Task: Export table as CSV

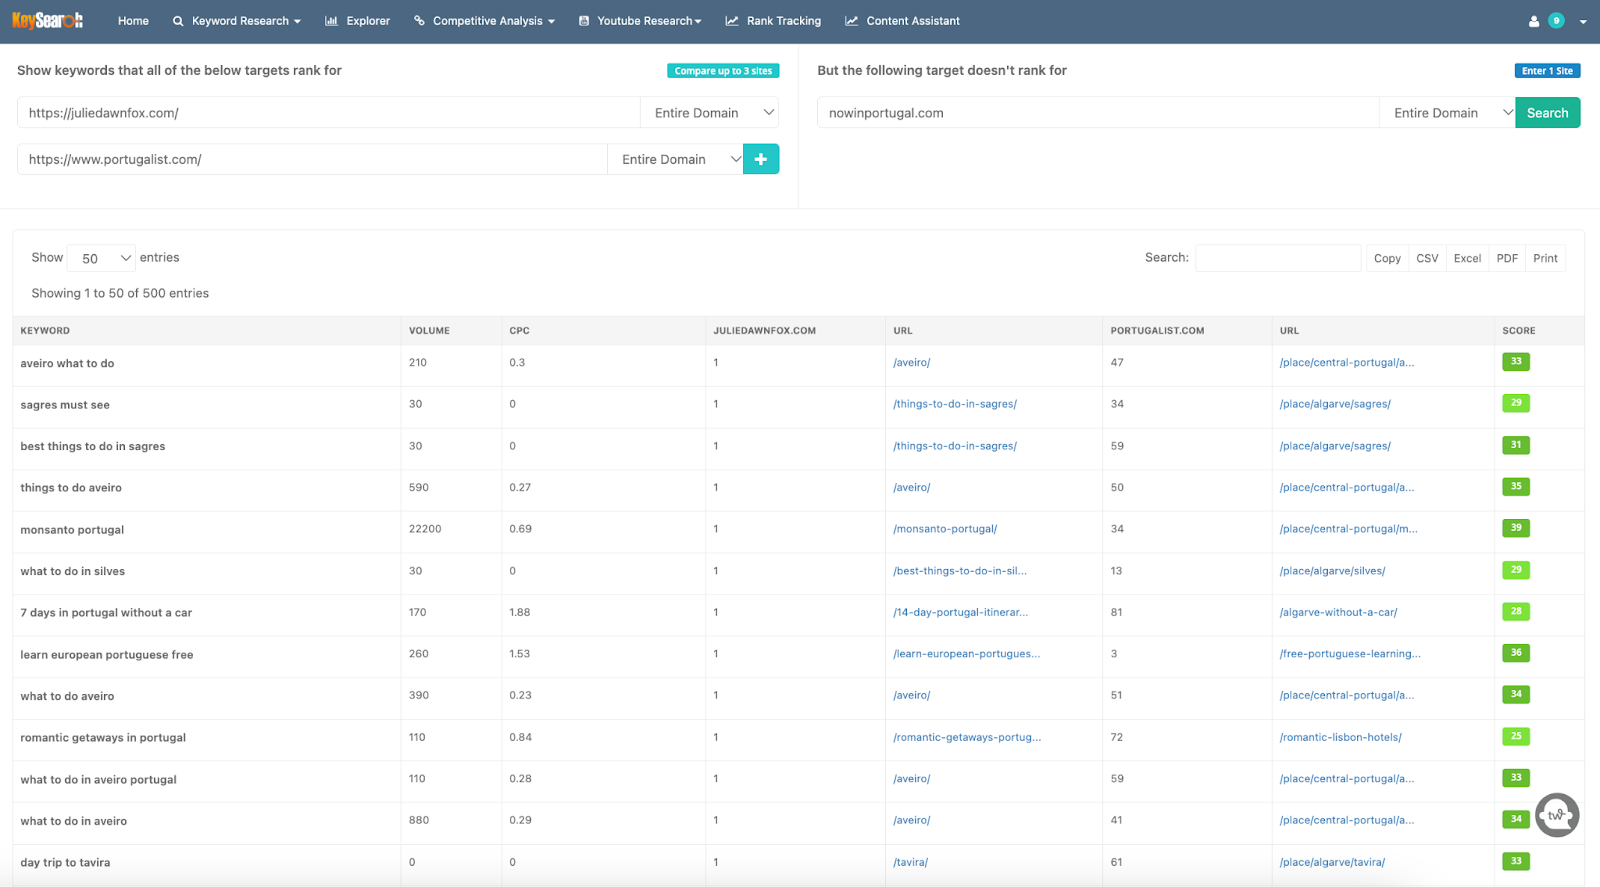Action: [1427, 258]
